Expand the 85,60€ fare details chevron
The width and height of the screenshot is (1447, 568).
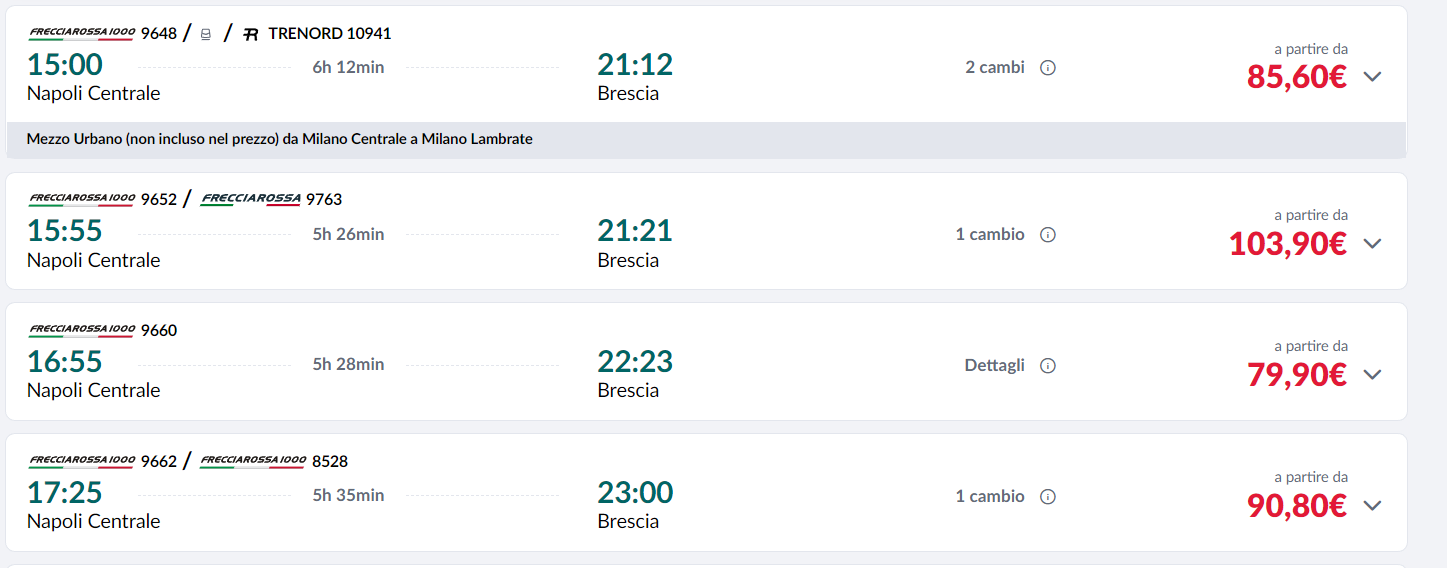click(x=1372, y=77)
